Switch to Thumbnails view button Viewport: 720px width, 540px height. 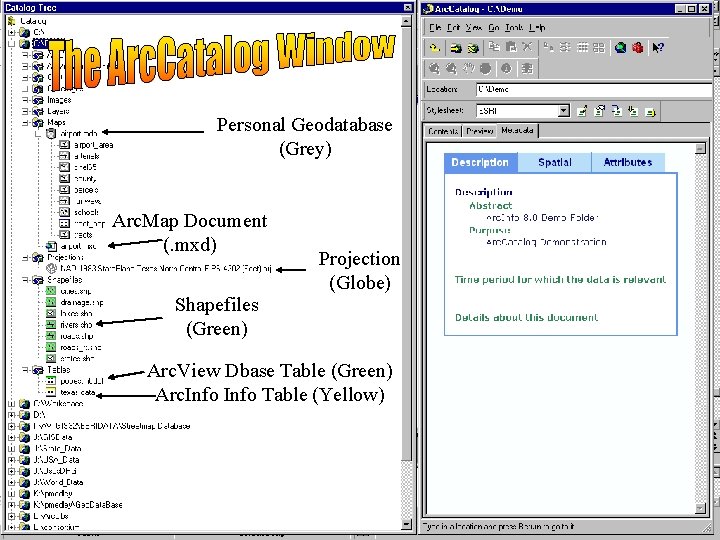coord(599,47)
